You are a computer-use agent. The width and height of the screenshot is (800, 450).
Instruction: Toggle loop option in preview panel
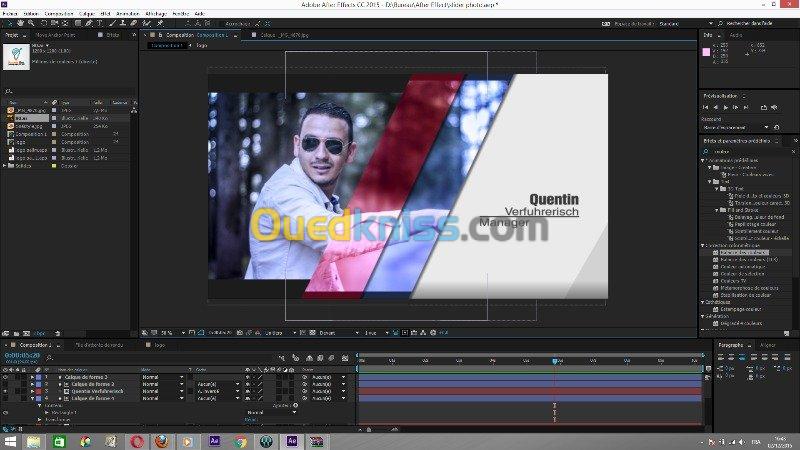point(764,107)
